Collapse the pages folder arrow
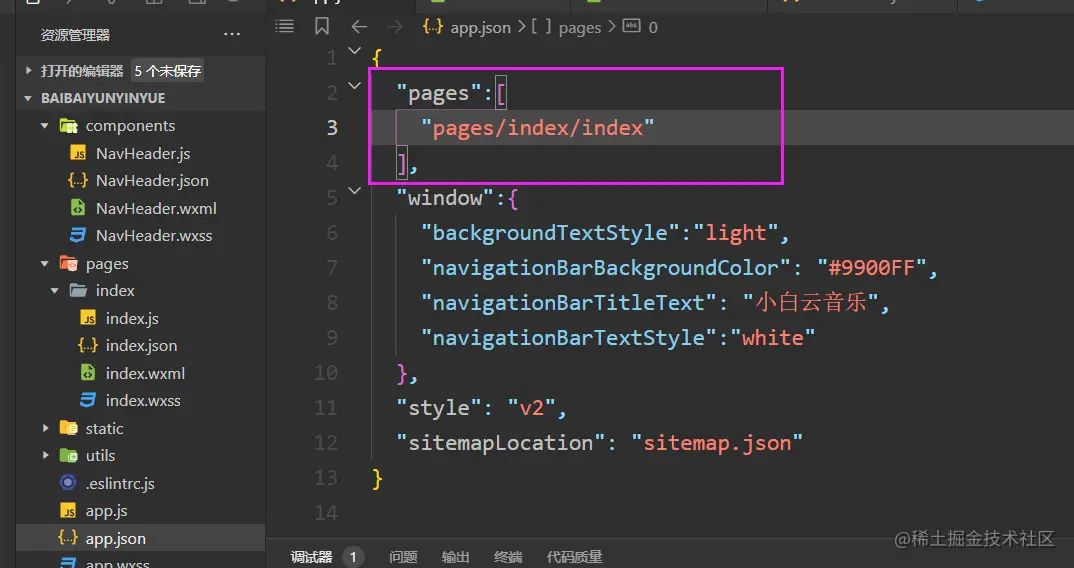Image resolution: width=1074 pixels, height=568 pixels. [x=45, y=263]
